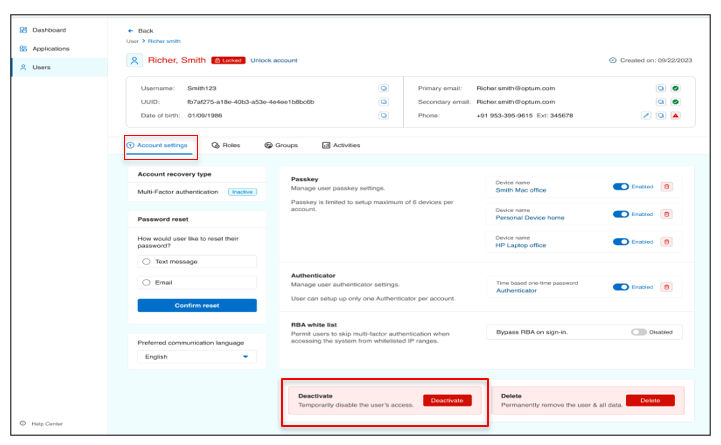Select Email password reset option

click(197, 282)
